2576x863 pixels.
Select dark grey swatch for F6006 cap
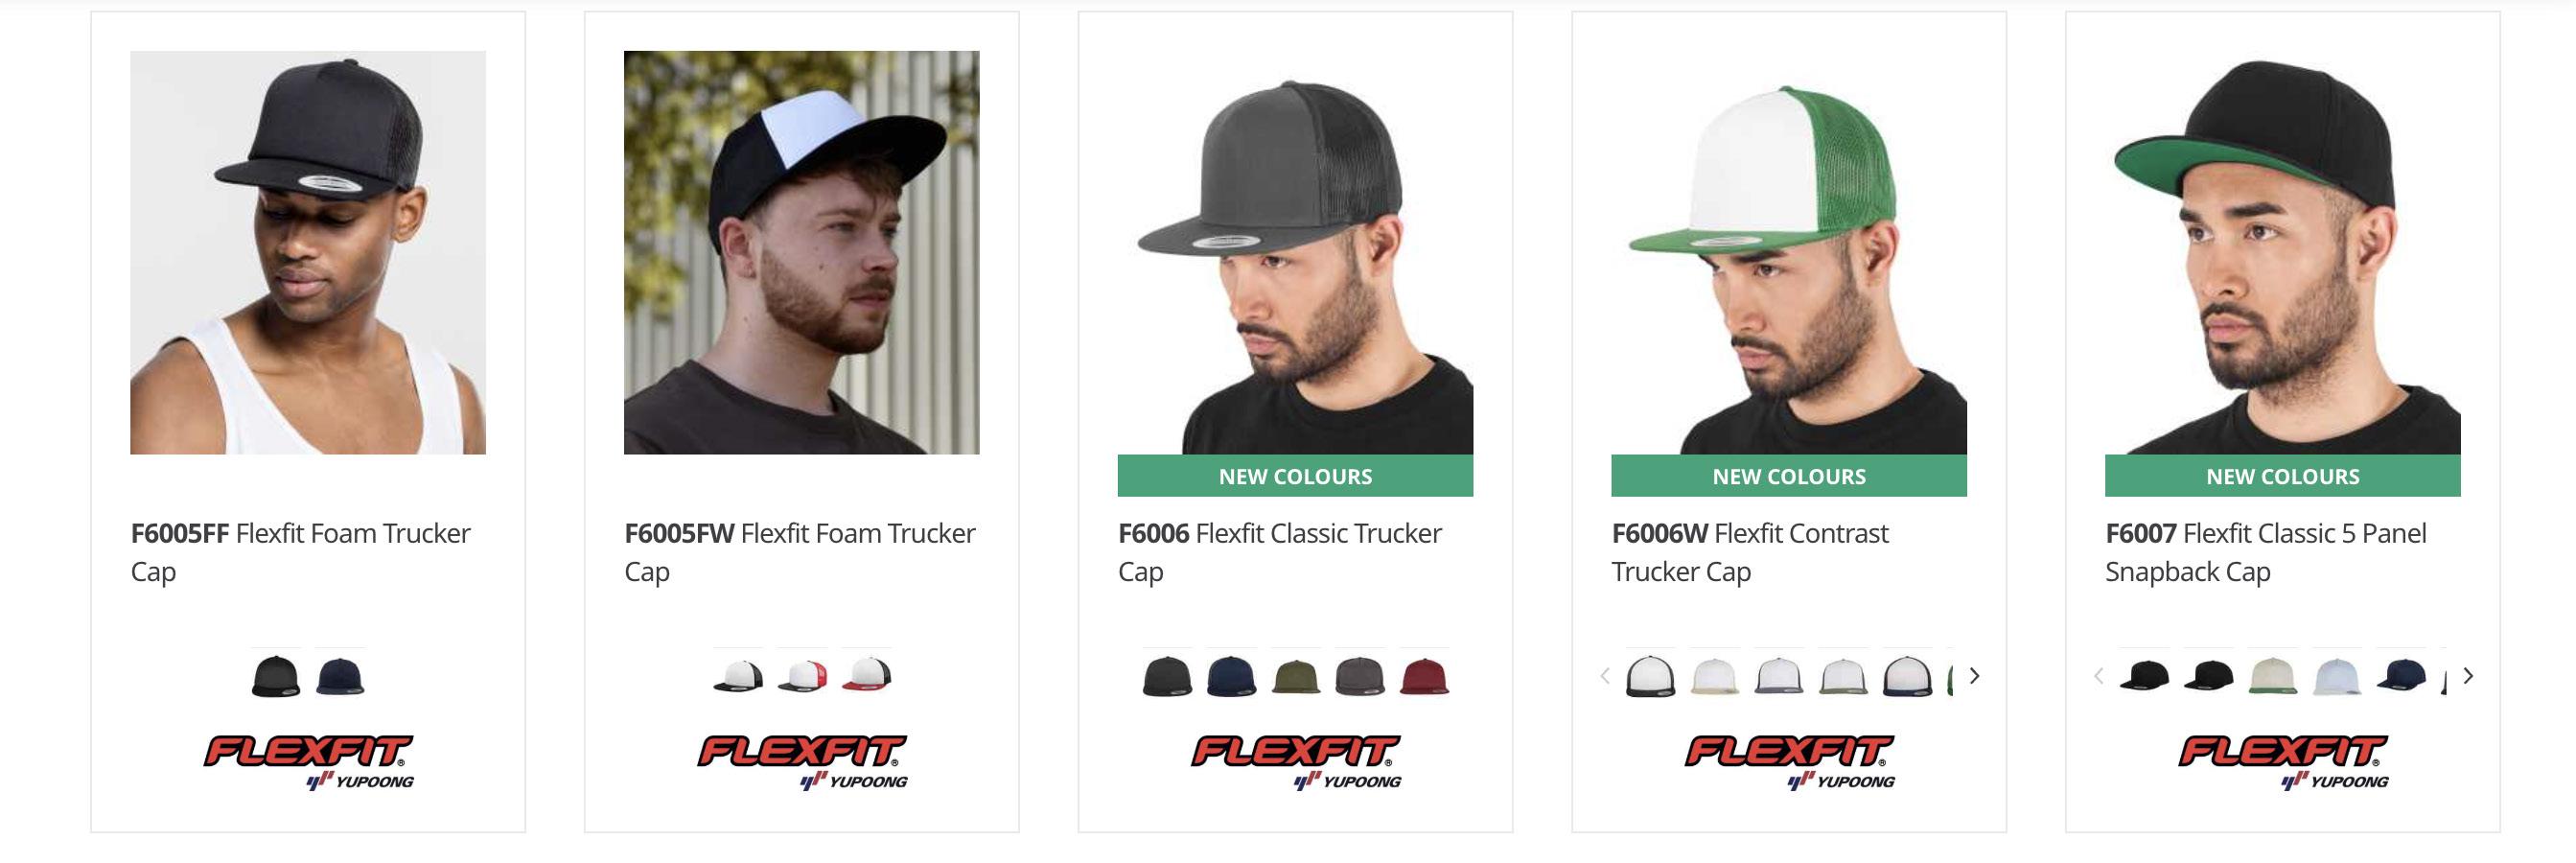pos(1360,676)
